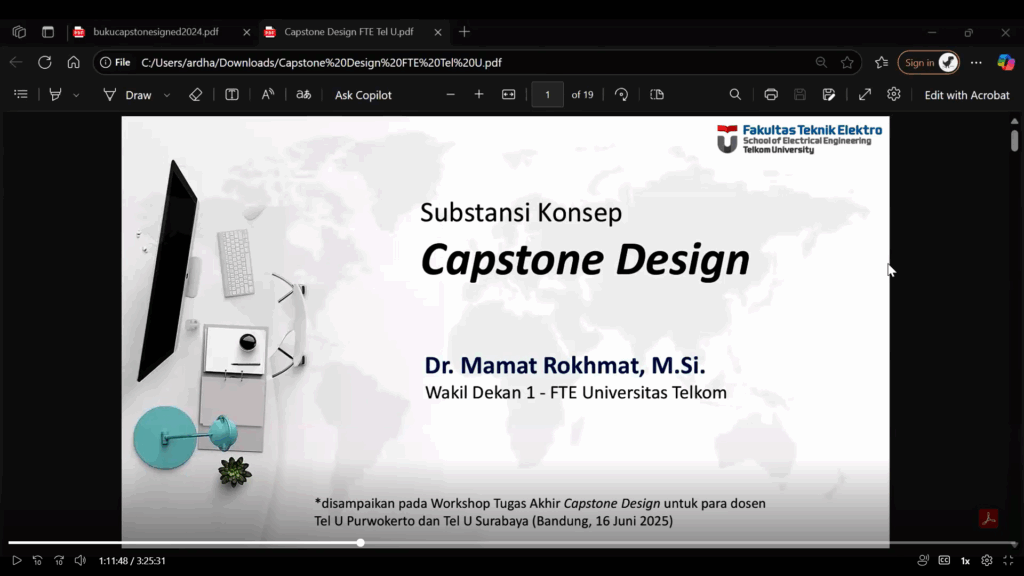Click the Read aloud icon
This screenshot has height=576, width=1024.
point(268,95)
